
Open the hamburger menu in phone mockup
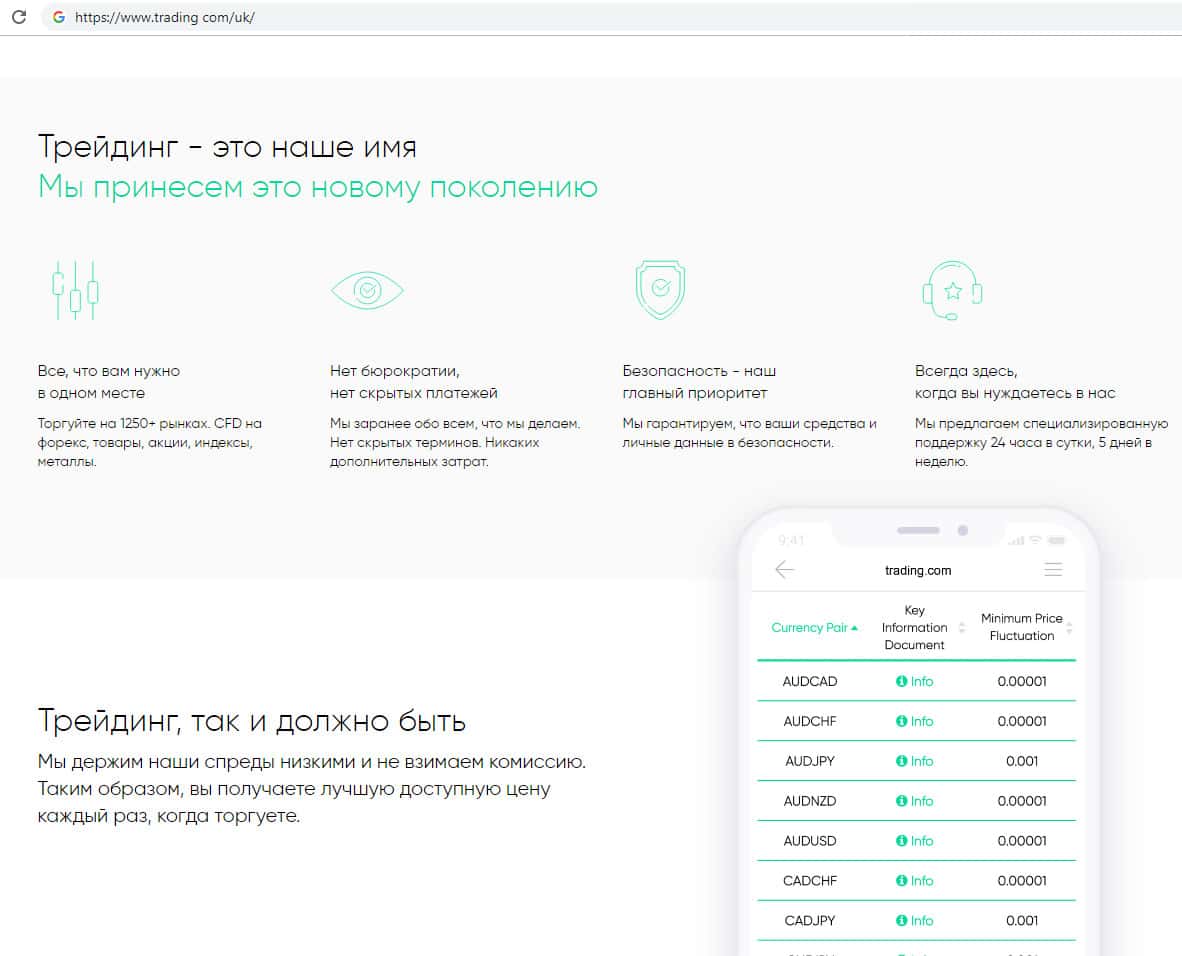click(1052, 570)
